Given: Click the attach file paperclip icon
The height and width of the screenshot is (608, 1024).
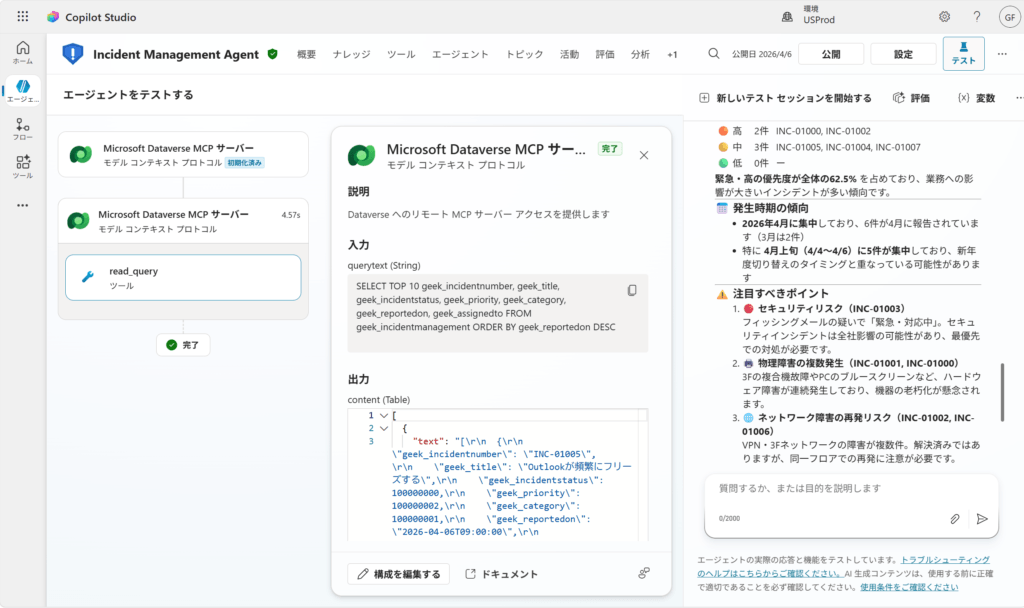Looking at the screenshot, I should coord(954,519).
